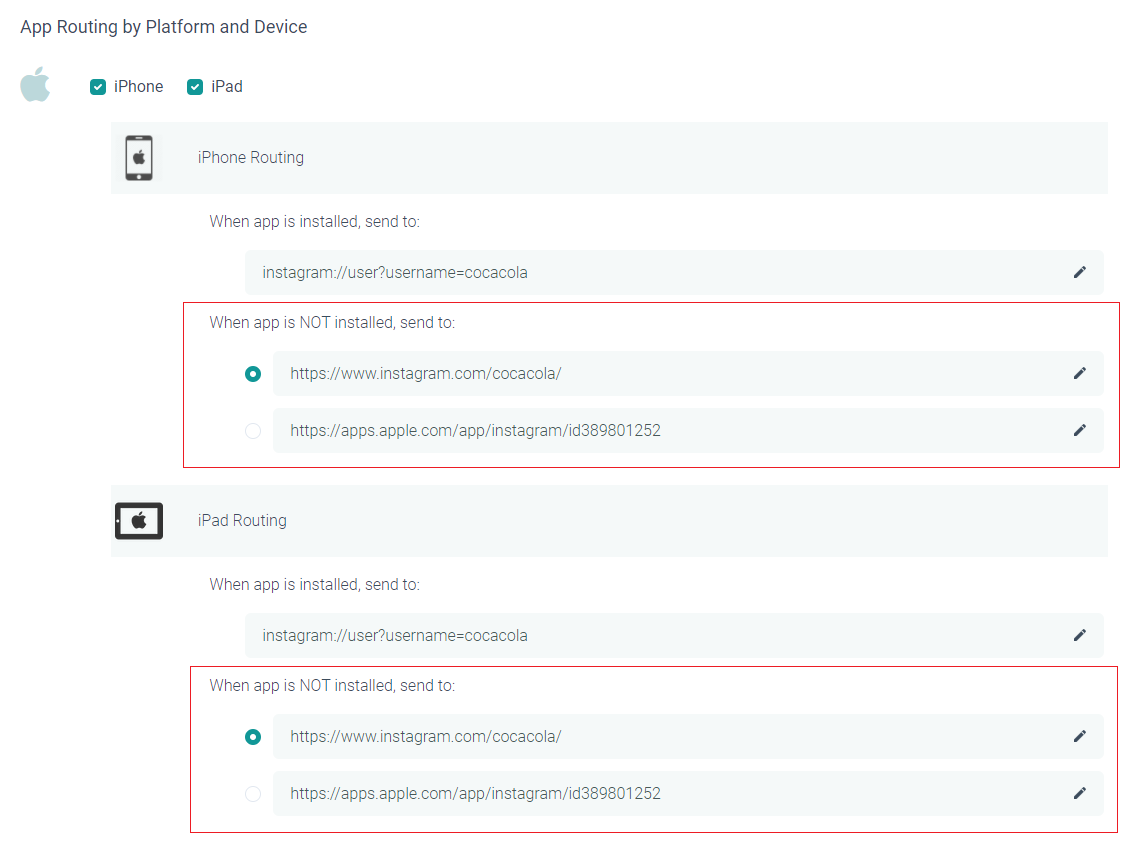Edit iPad Instagram web URL via pencil icon
Image resolution: width=1131 pixels, height=844 pixels.
pos(1080,737)
